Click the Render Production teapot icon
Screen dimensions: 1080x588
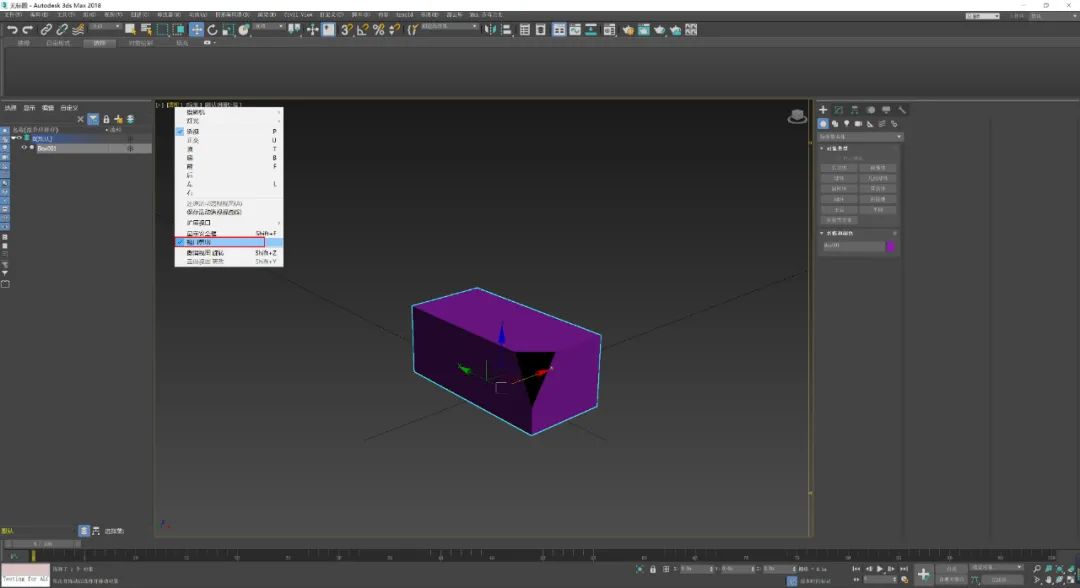[659, 30]
